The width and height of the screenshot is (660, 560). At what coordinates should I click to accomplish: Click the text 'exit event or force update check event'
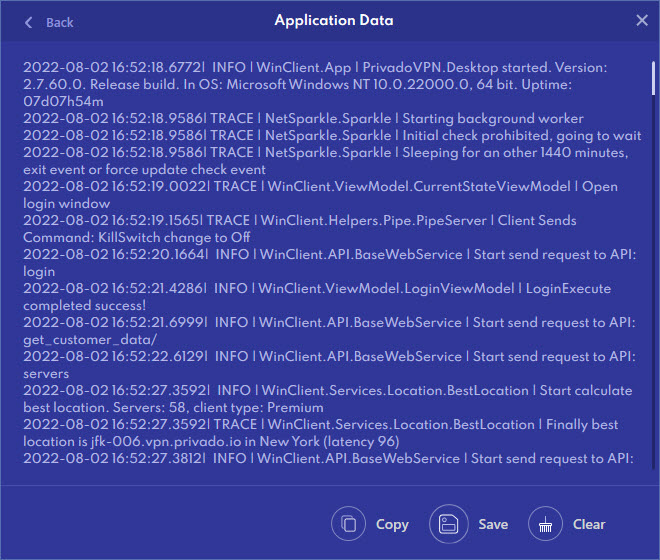click(x=144, y=170)
